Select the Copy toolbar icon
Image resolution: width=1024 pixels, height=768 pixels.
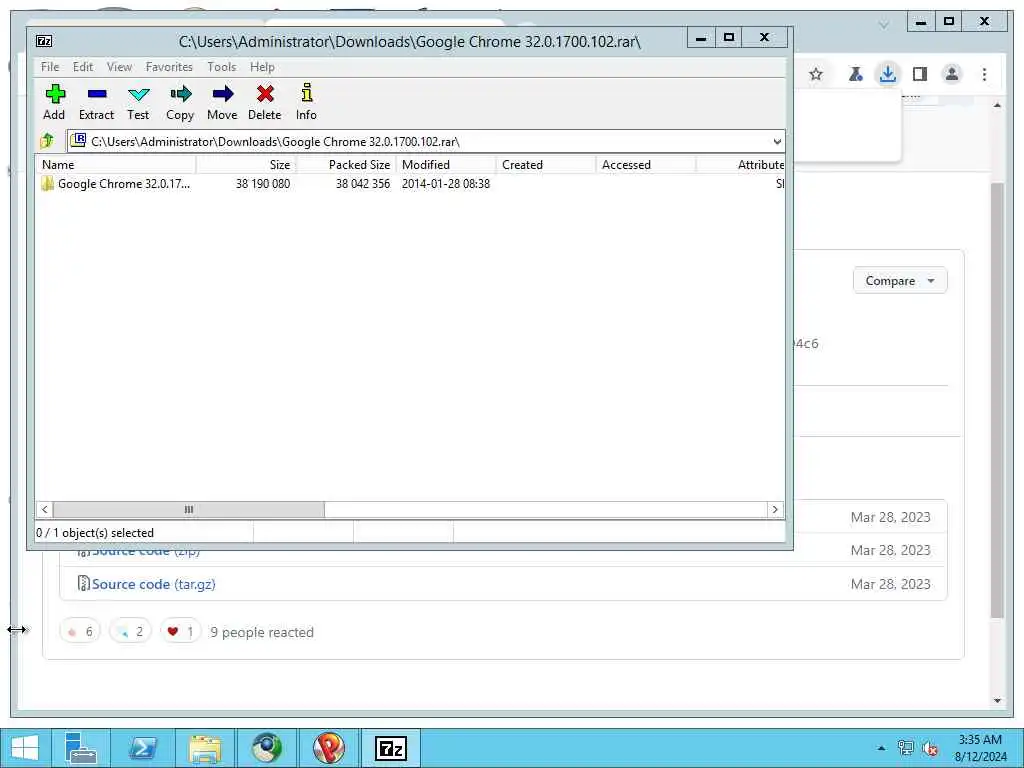coord(180,103)
